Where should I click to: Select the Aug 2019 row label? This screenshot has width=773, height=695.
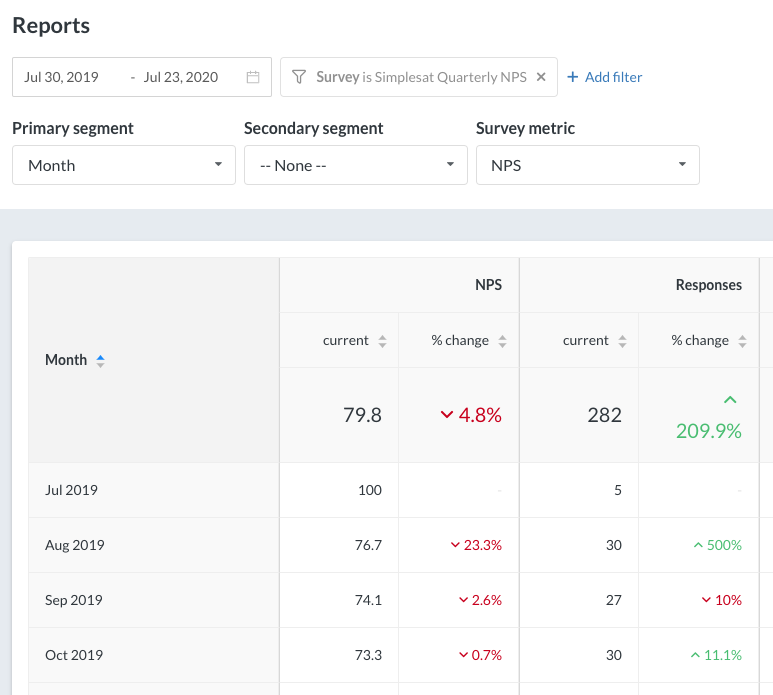coord(75,545)
